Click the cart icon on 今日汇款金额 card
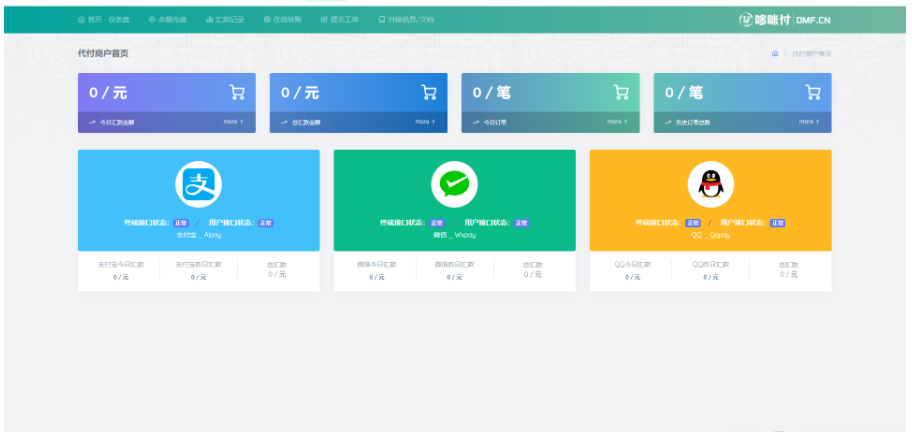This screenshot has width=912, height=432. 237,92
